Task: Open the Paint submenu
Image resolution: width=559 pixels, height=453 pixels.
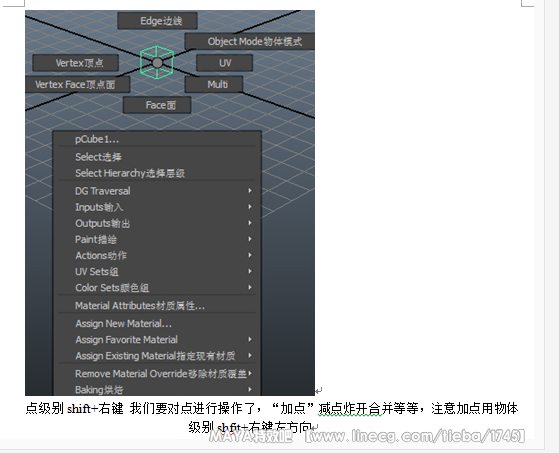Action: pyautogui.click(x=157, y=239)
